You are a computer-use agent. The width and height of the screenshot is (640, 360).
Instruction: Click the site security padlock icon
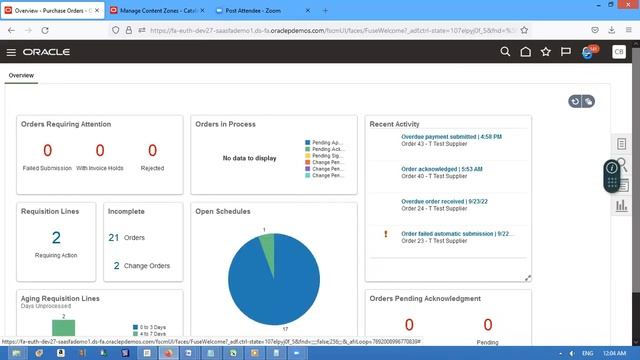click(129, 30)
